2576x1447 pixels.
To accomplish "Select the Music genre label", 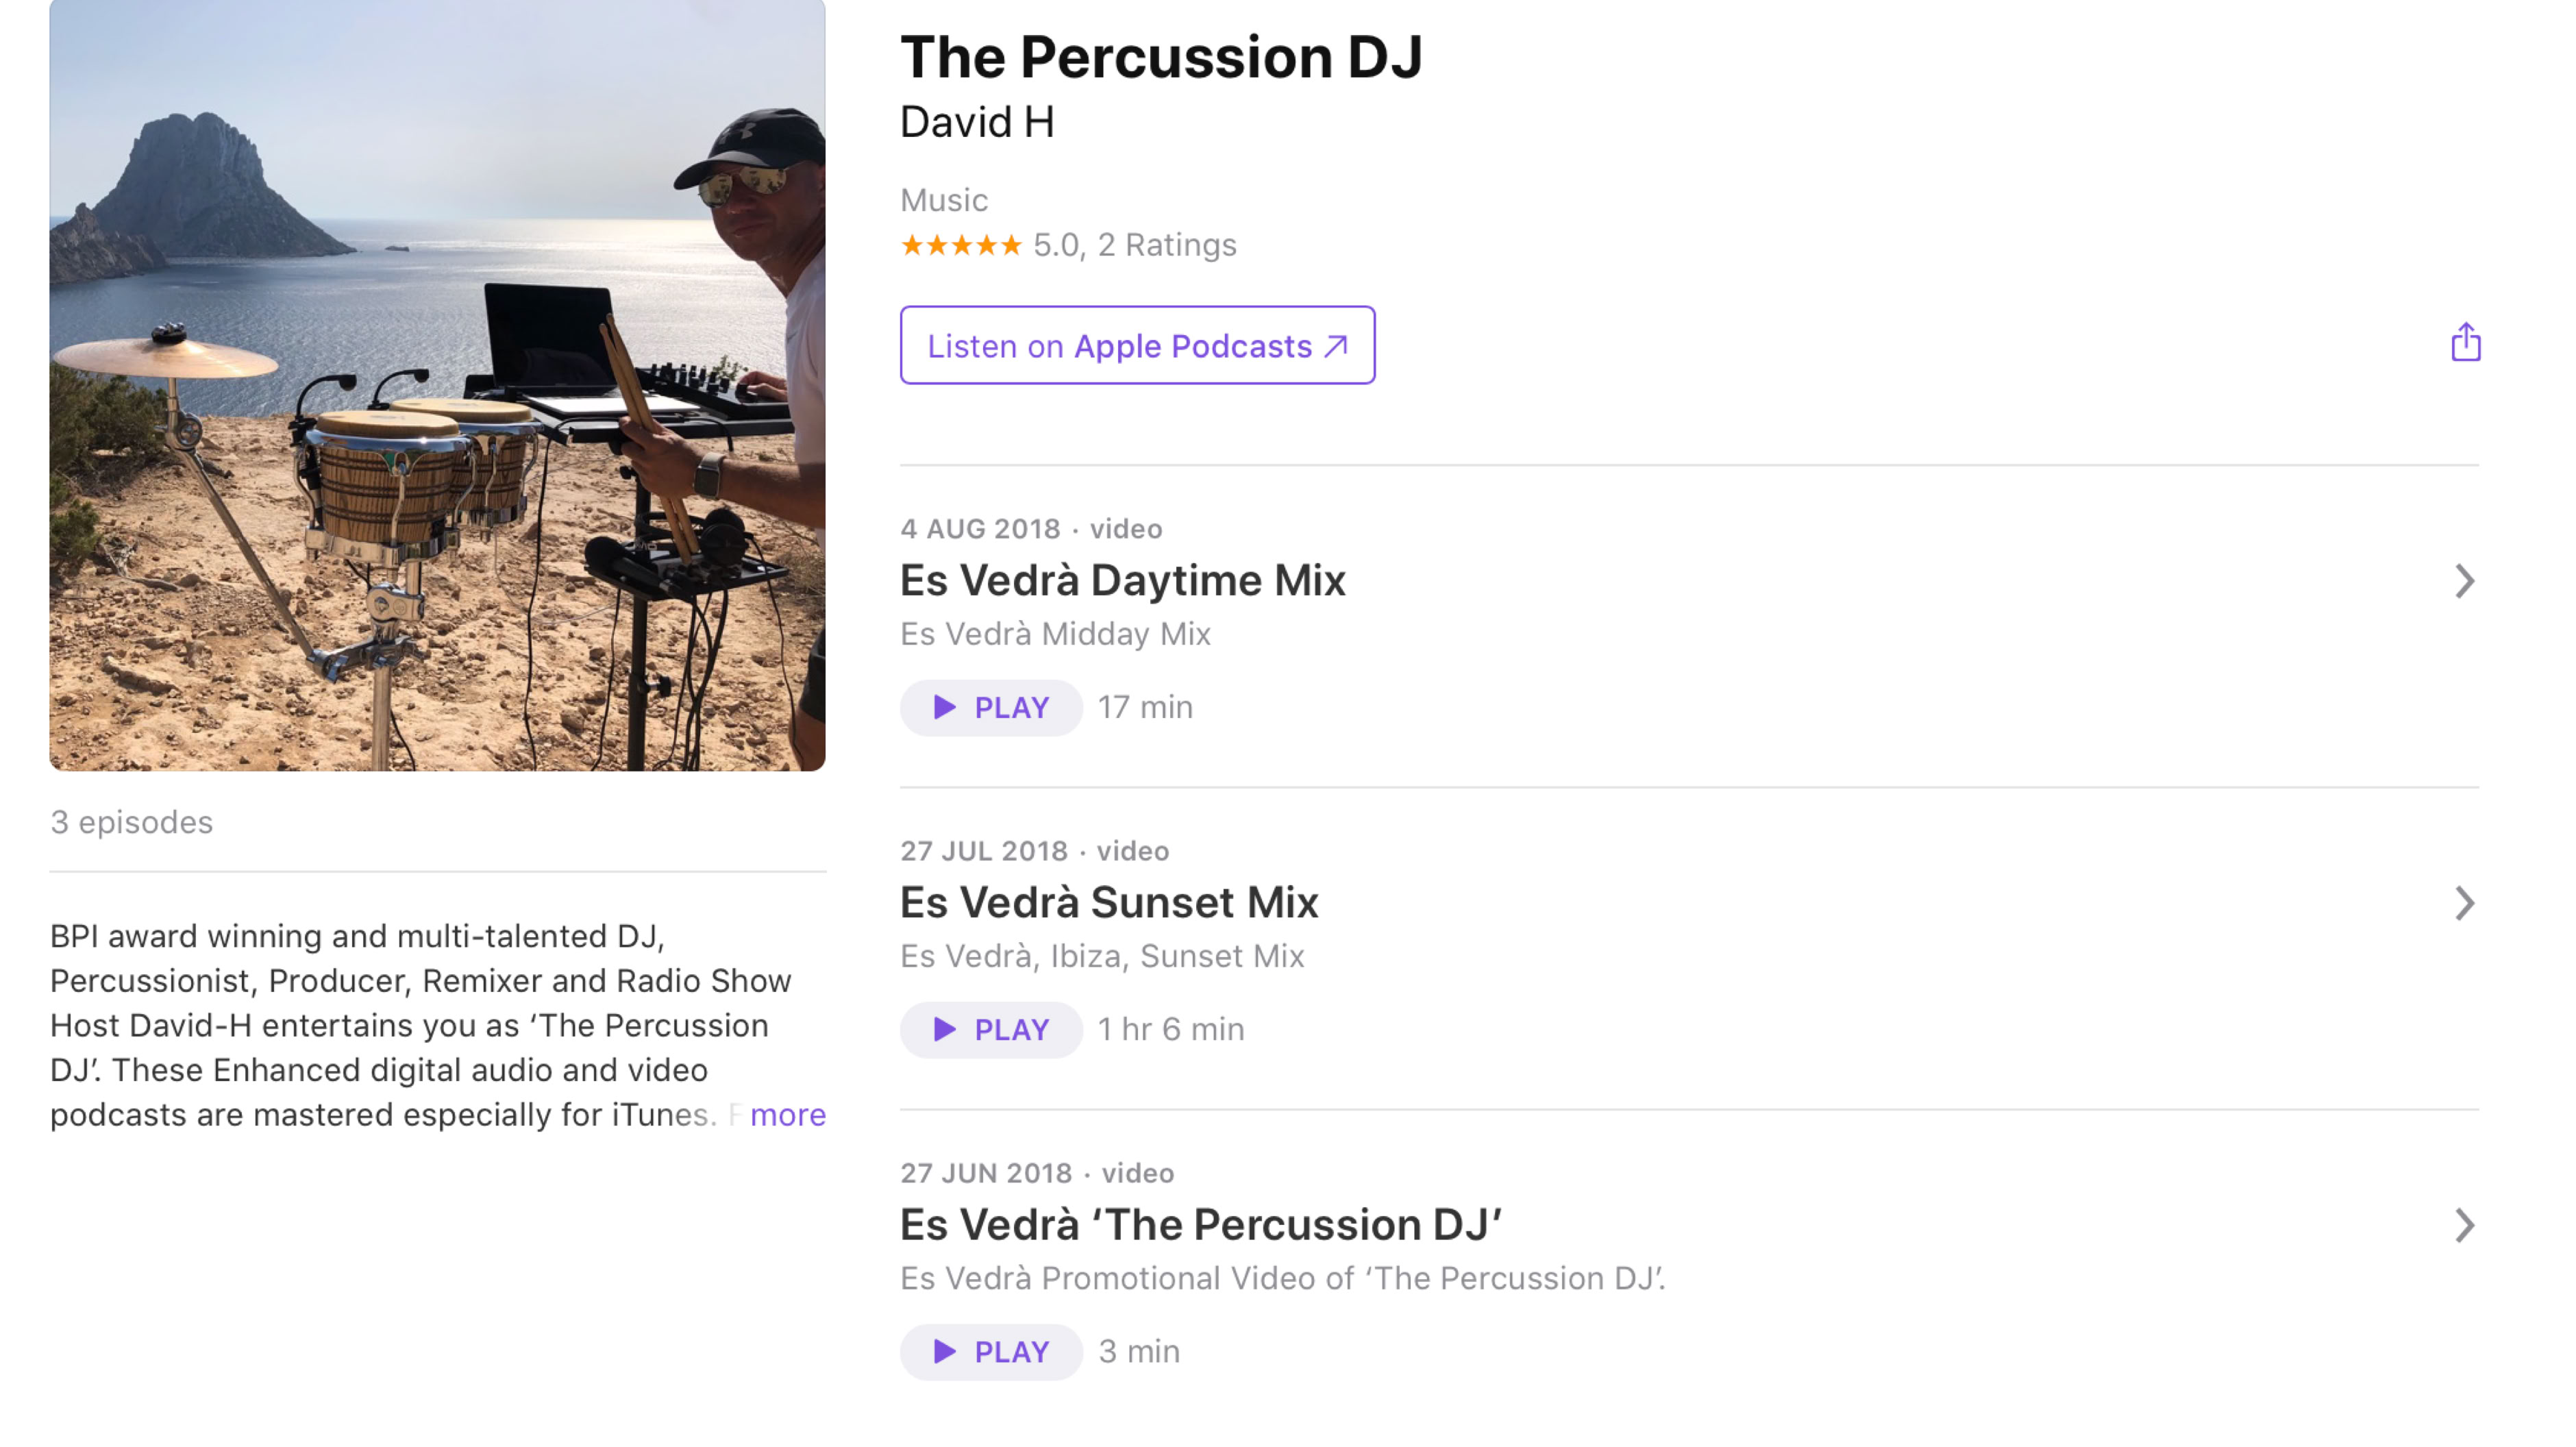I will [944, 199].
